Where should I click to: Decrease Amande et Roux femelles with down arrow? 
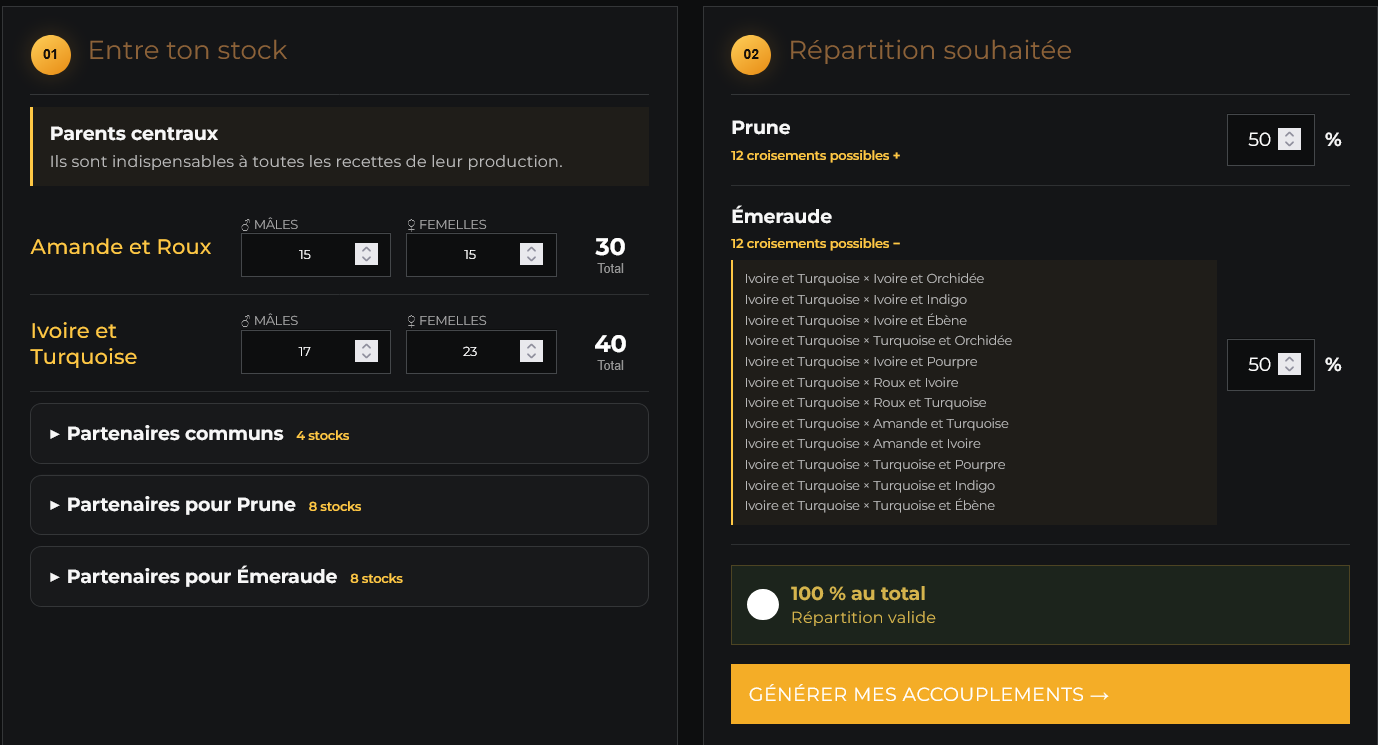coord(531,260)
